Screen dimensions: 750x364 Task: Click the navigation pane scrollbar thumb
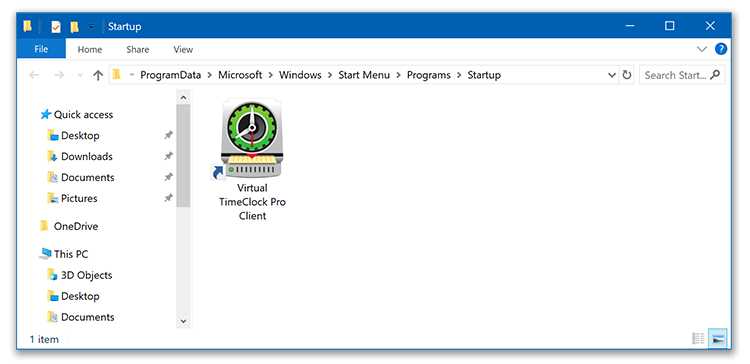point(183,156)
